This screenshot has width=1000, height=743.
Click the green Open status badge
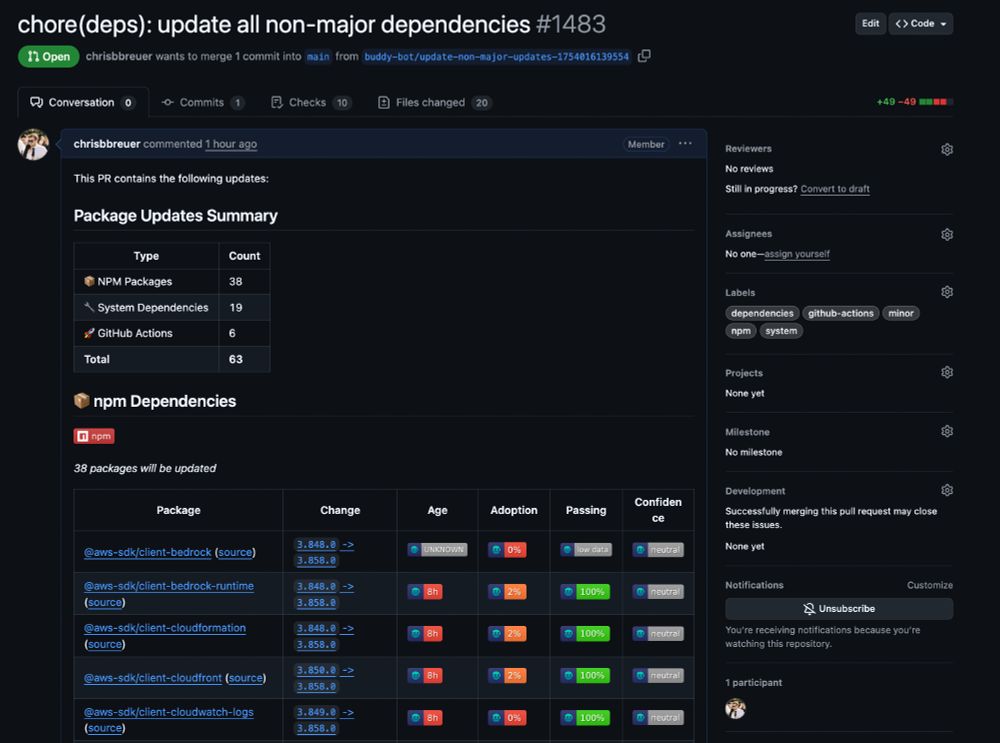pos(48,56)
